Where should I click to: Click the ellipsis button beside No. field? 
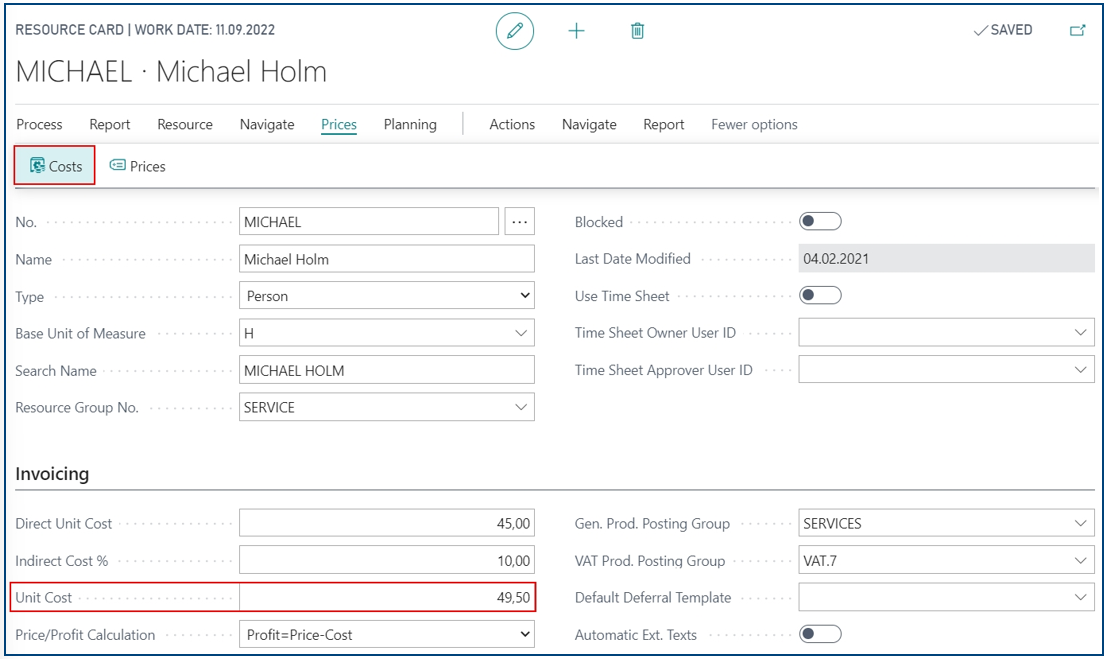pyautogui.click(x=520, y=222)
